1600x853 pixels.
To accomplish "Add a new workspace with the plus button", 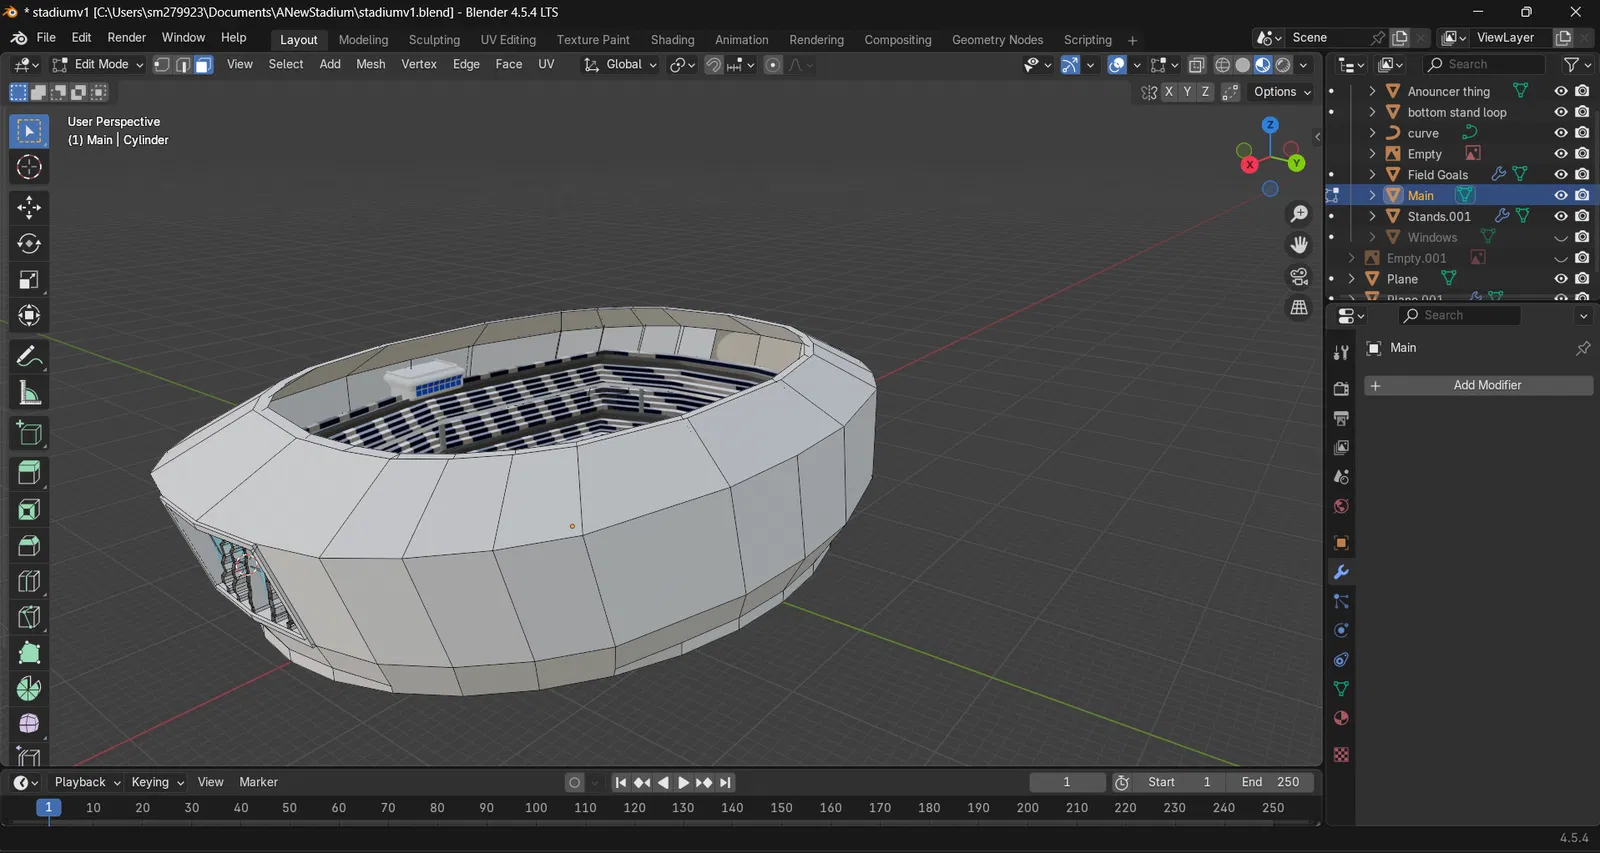I will pos(1132,41).
